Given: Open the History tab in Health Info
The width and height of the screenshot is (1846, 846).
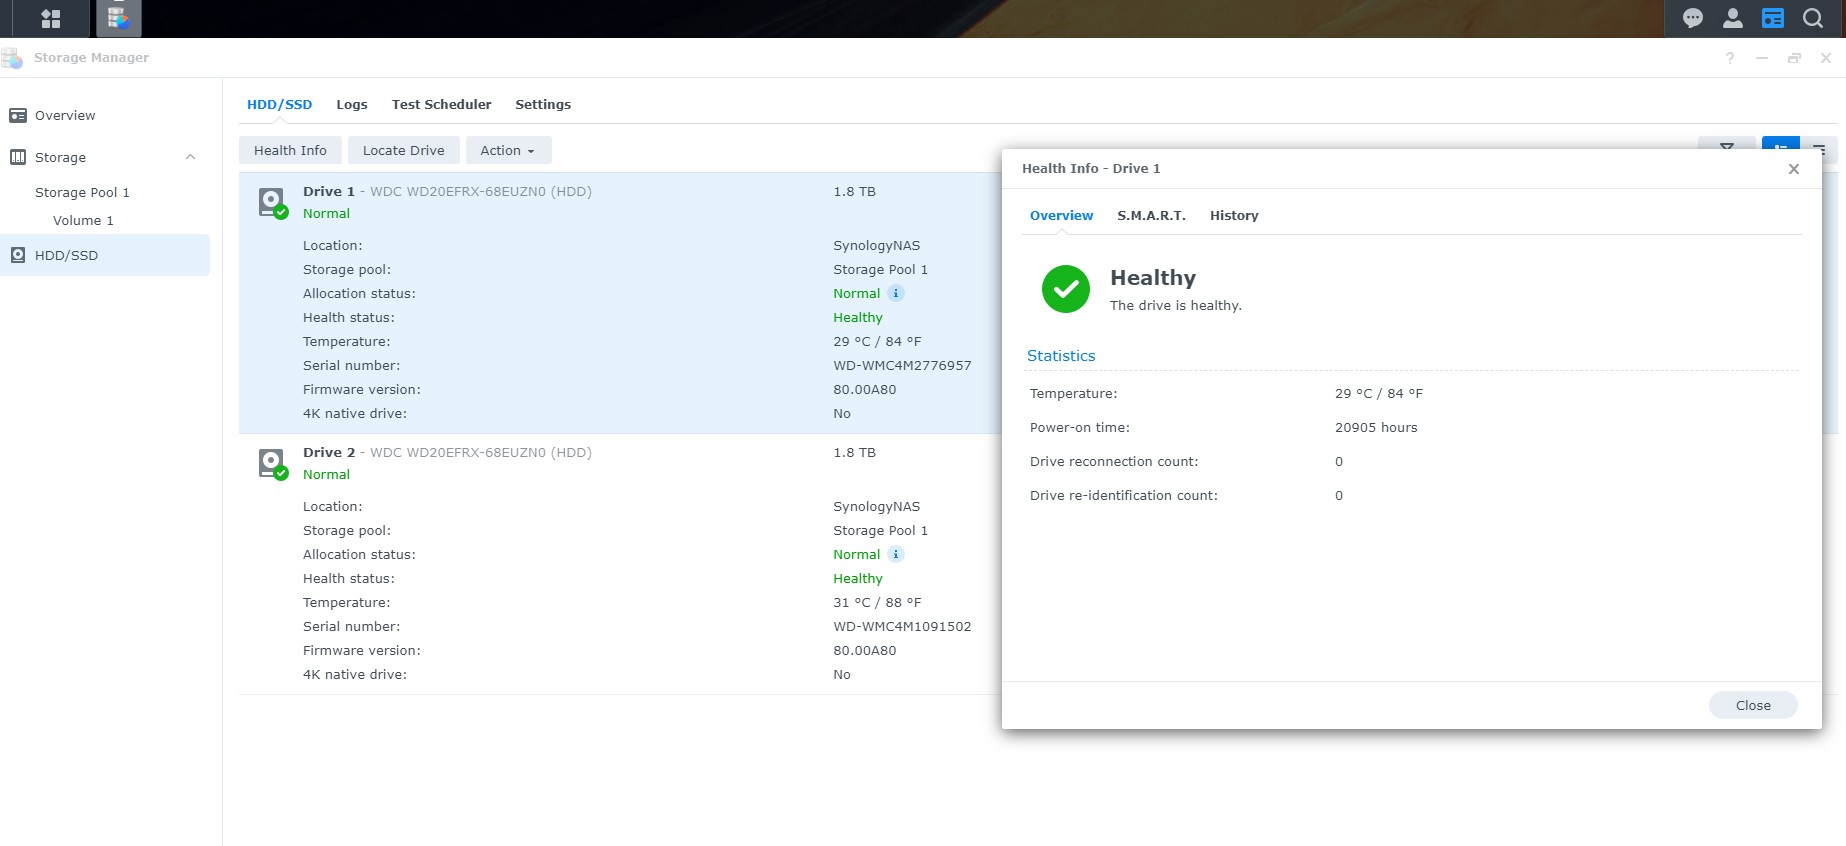Looking at the screenshot, I should click(x=1234, y=215).
